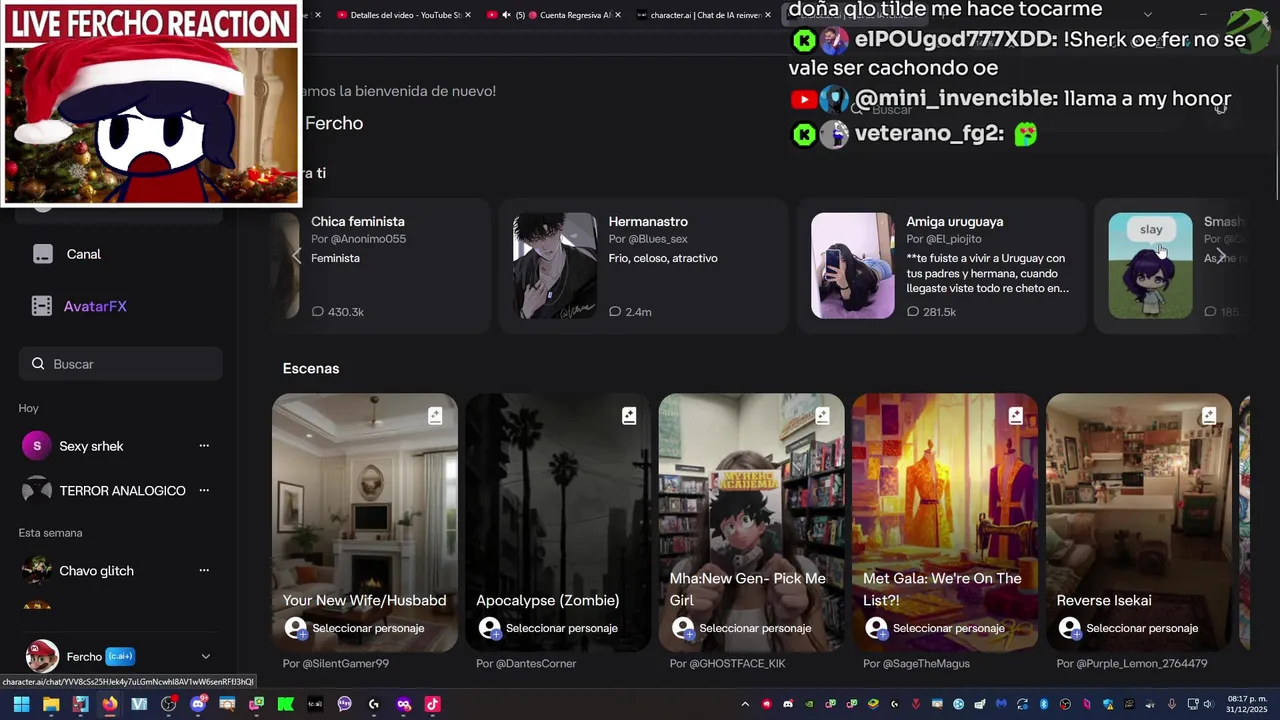Open the volume control in tray
Viewport: 1280px width, 720px height.
(1208, 704)
